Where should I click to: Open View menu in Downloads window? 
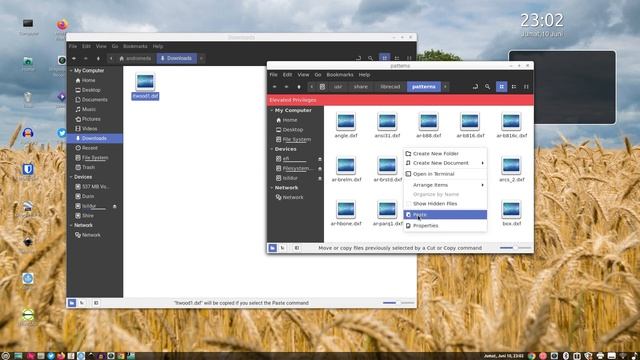coord(101,46)
